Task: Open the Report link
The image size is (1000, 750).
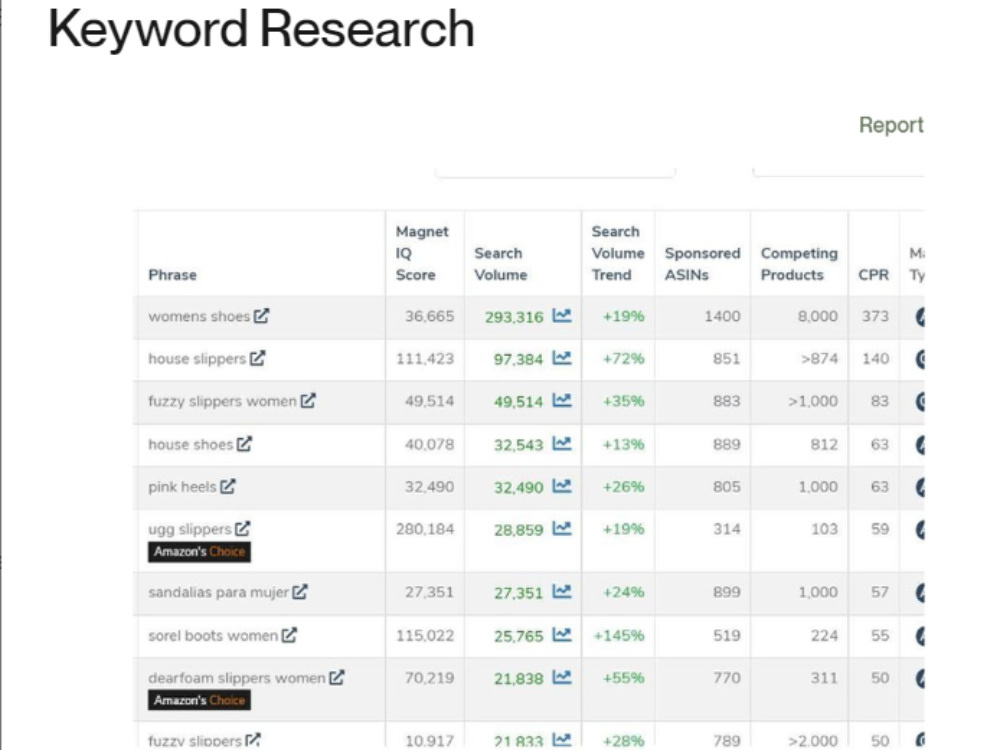Action: 891,125
